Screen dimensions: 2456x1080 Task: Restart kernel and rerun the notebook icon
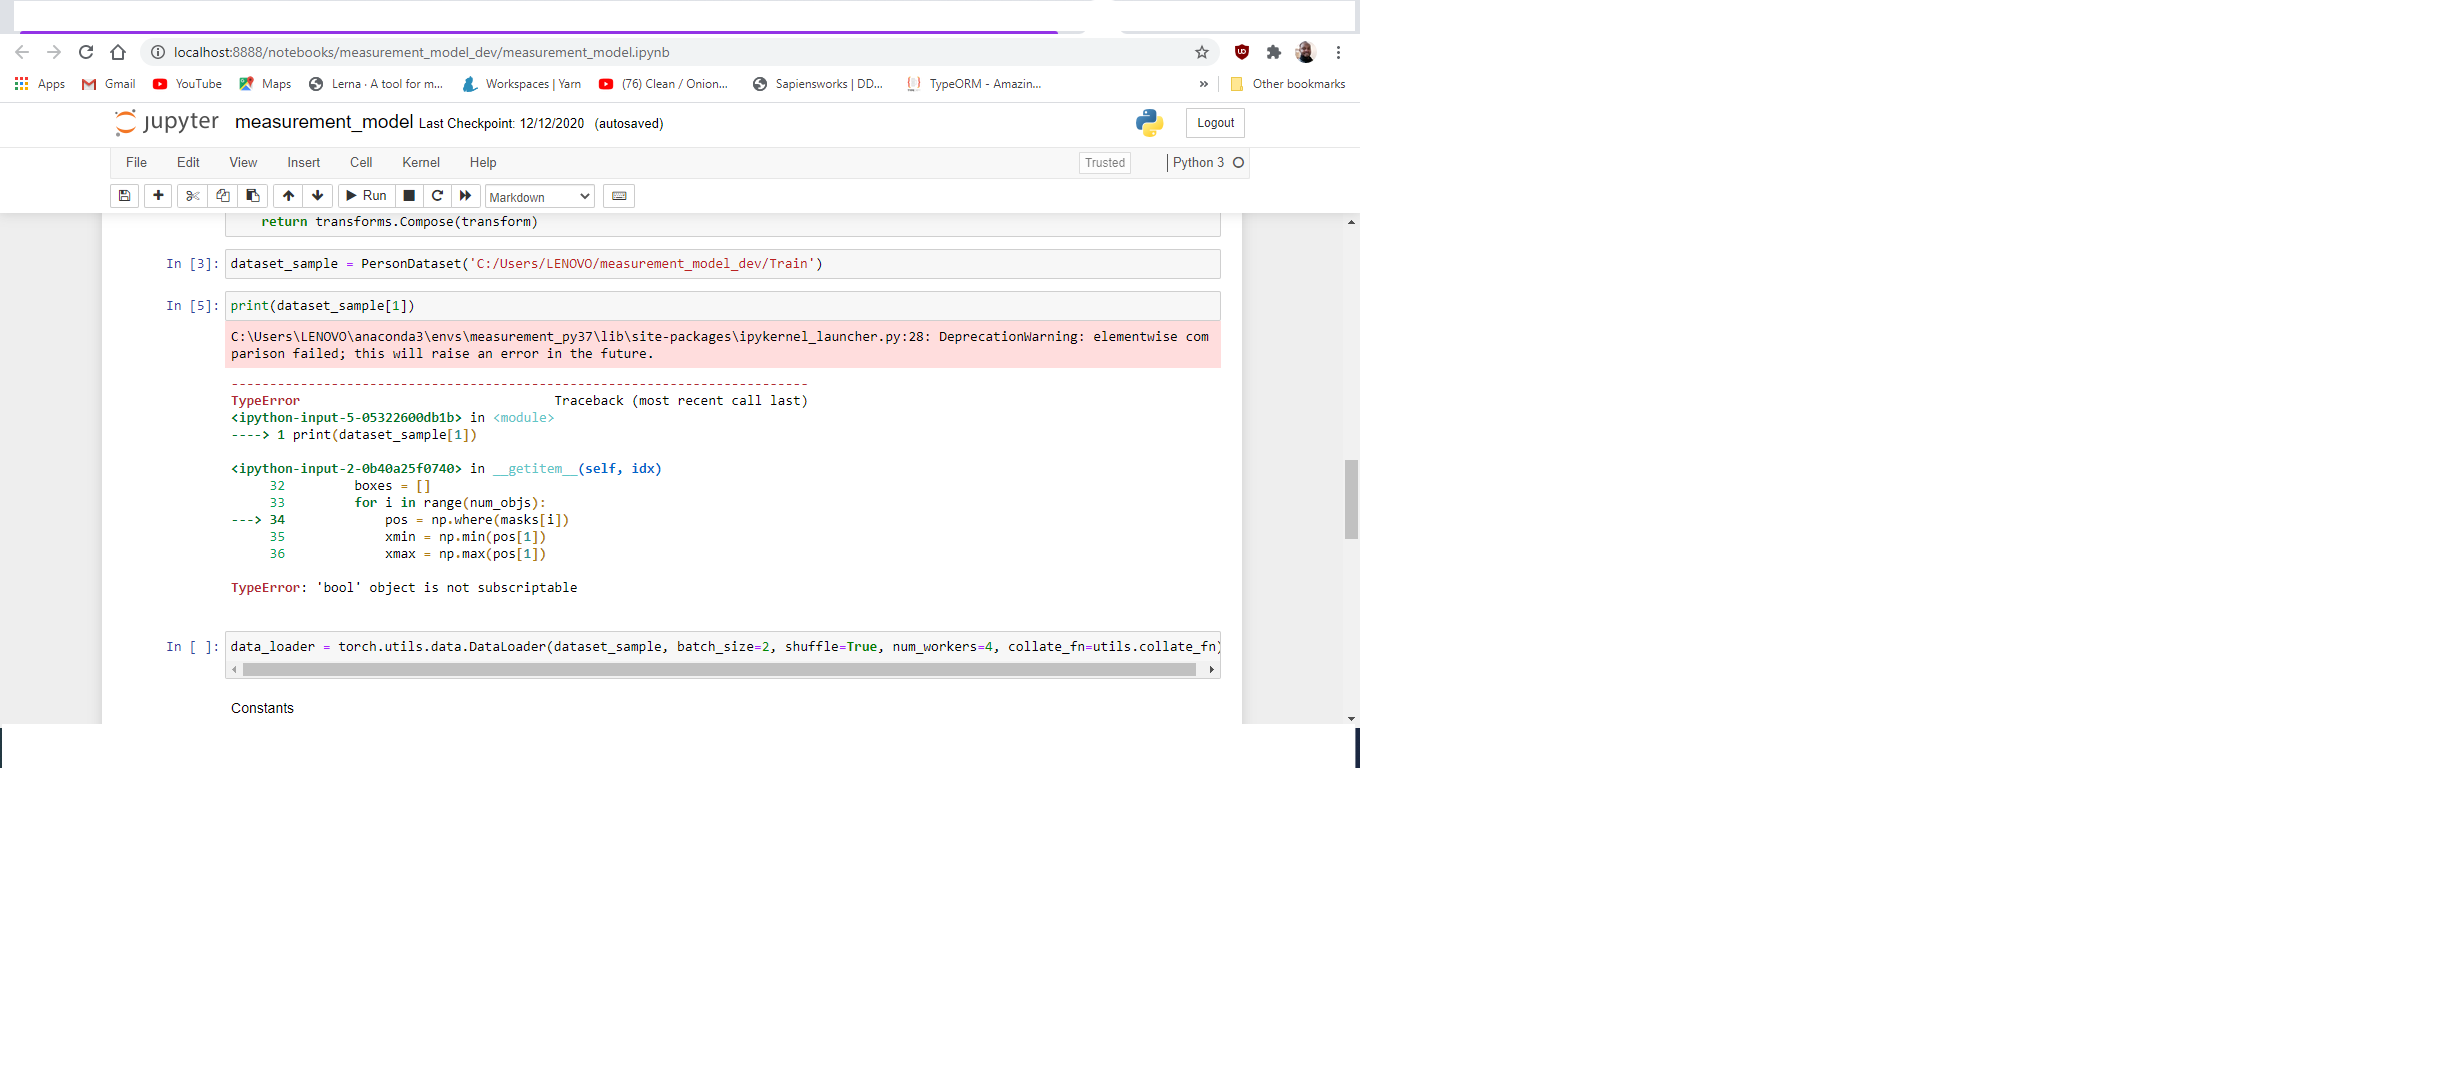point(465,196)
